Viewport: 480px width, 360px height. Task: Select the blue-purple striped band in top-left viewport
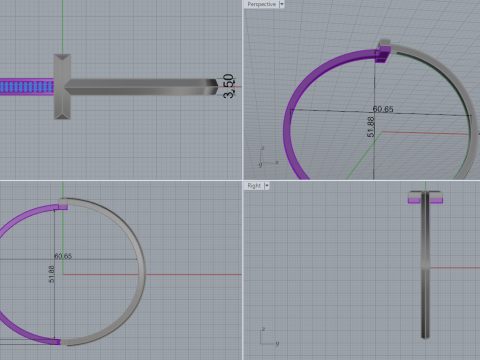[27, 87]
